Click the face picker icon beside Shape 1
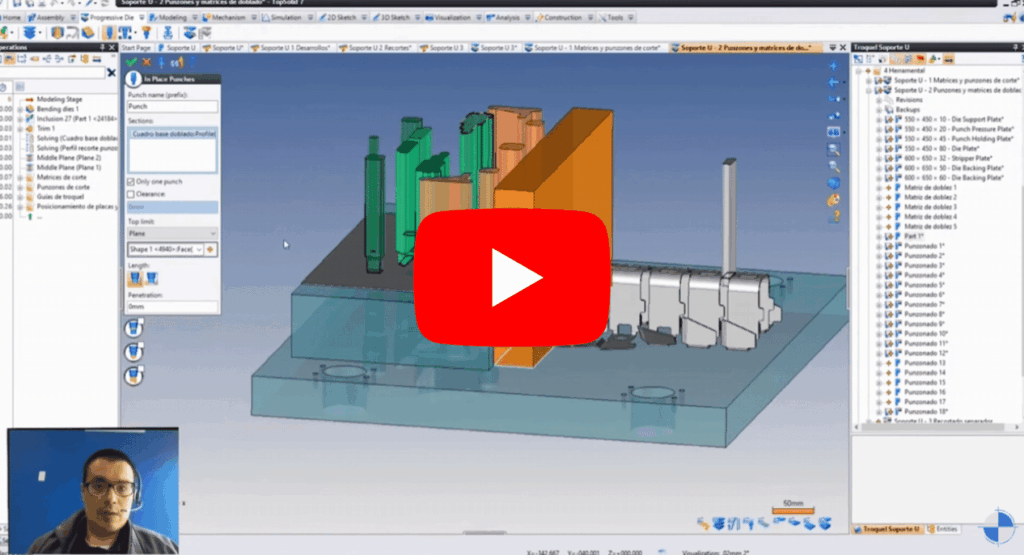The width and height of the screenshot is (1024, 555). click(x=211, y=249)
